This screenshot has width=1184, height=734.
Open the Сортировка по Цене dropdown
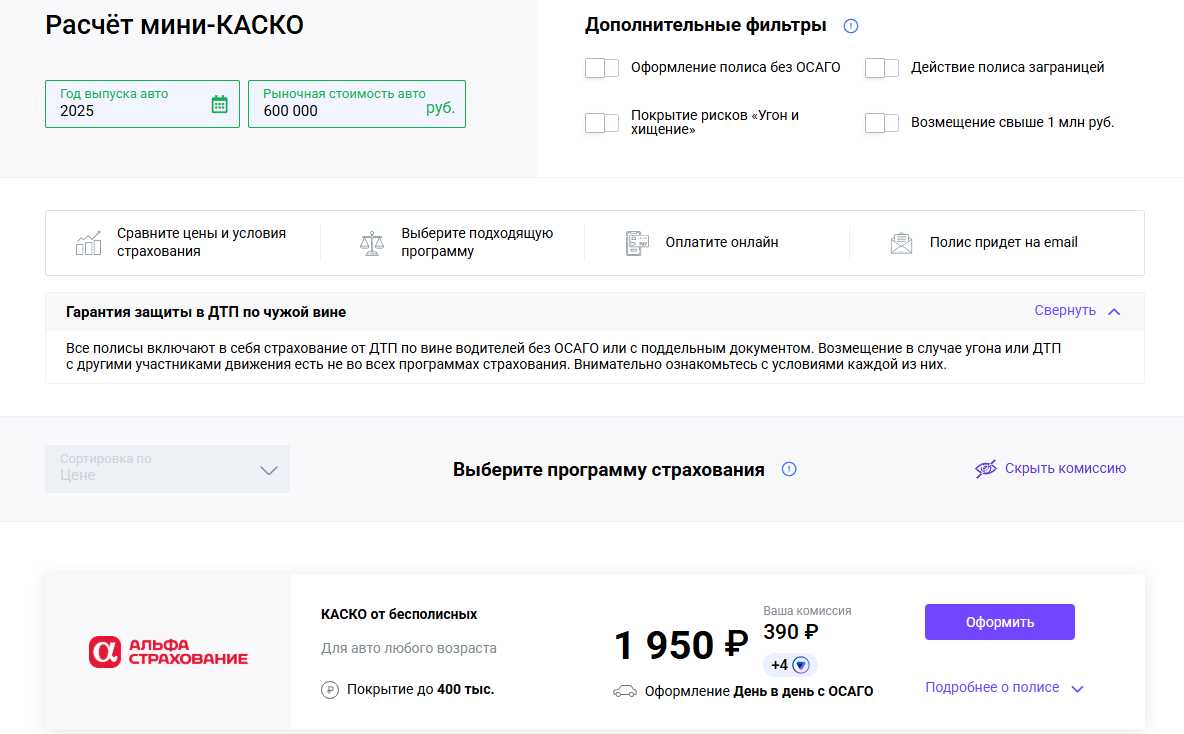167,469
